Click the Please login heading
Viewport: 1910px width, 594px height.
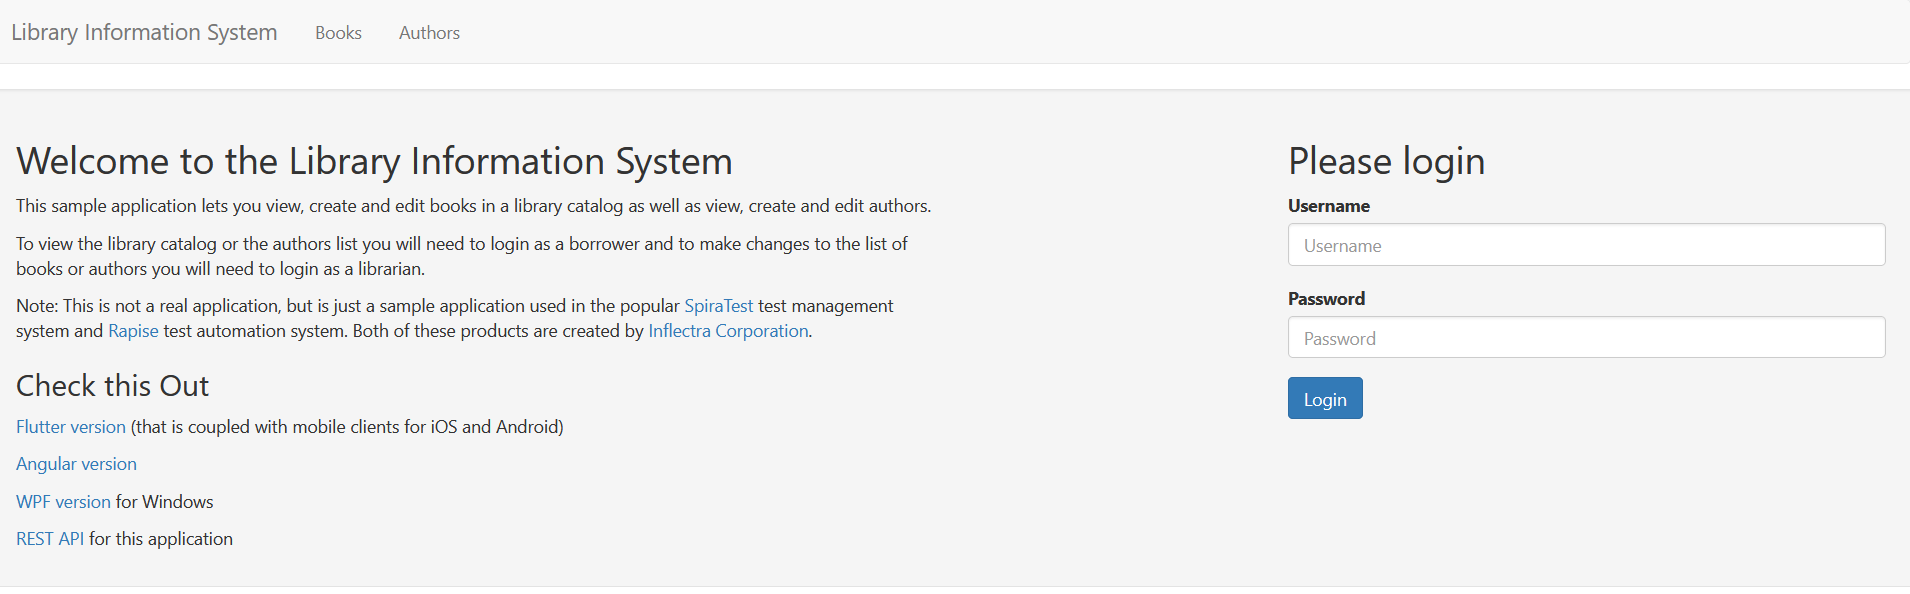point(1386,161)
